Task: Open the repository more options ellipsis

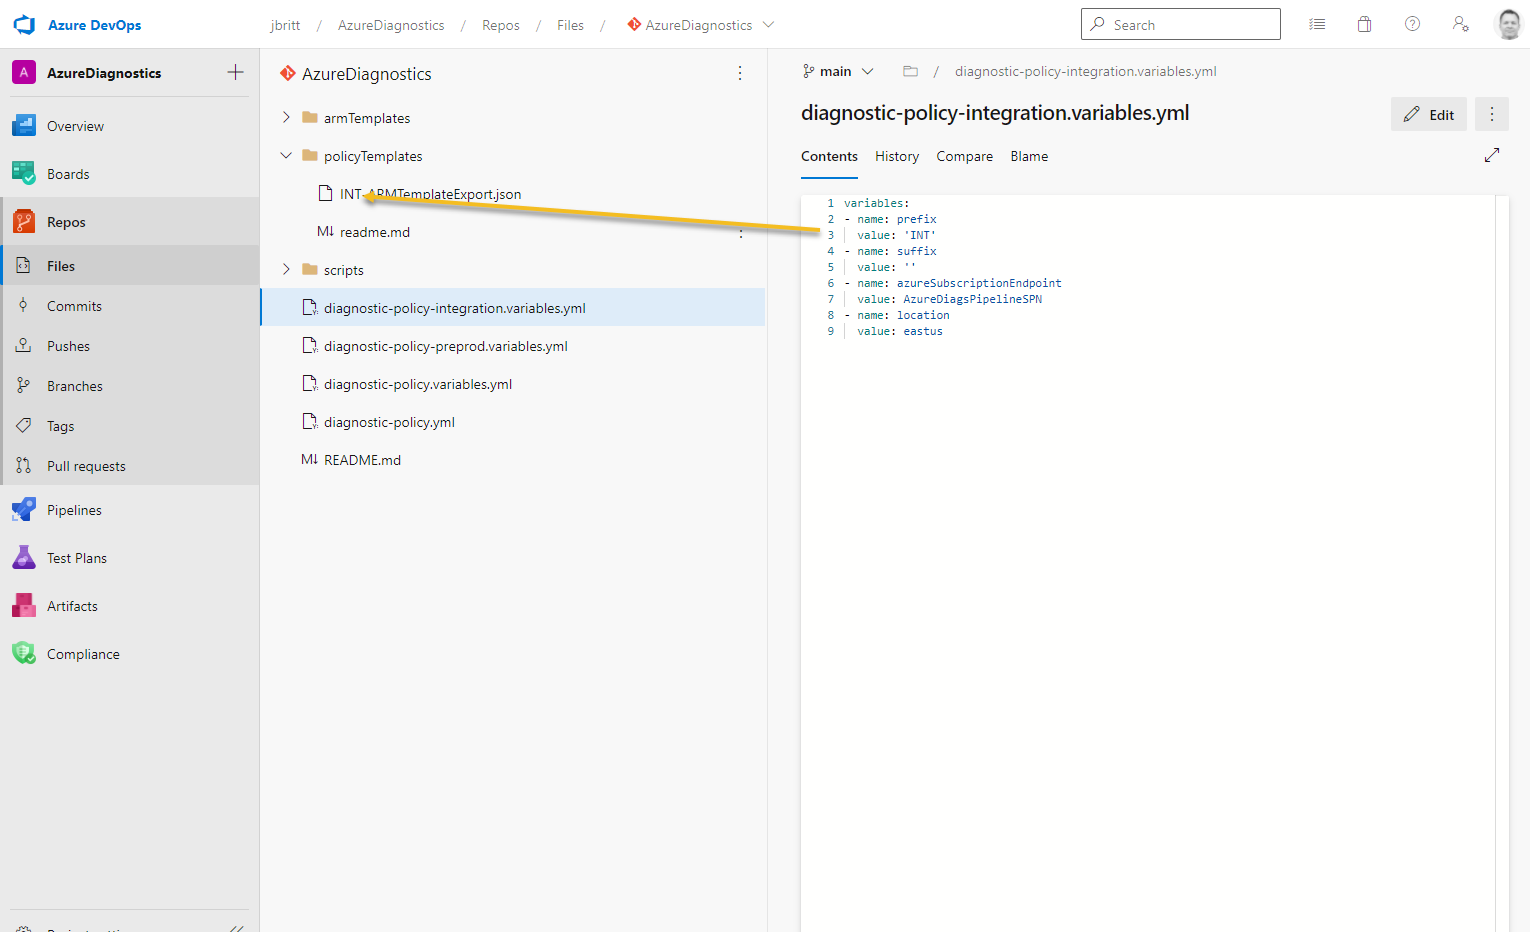Action: (740, 73)
